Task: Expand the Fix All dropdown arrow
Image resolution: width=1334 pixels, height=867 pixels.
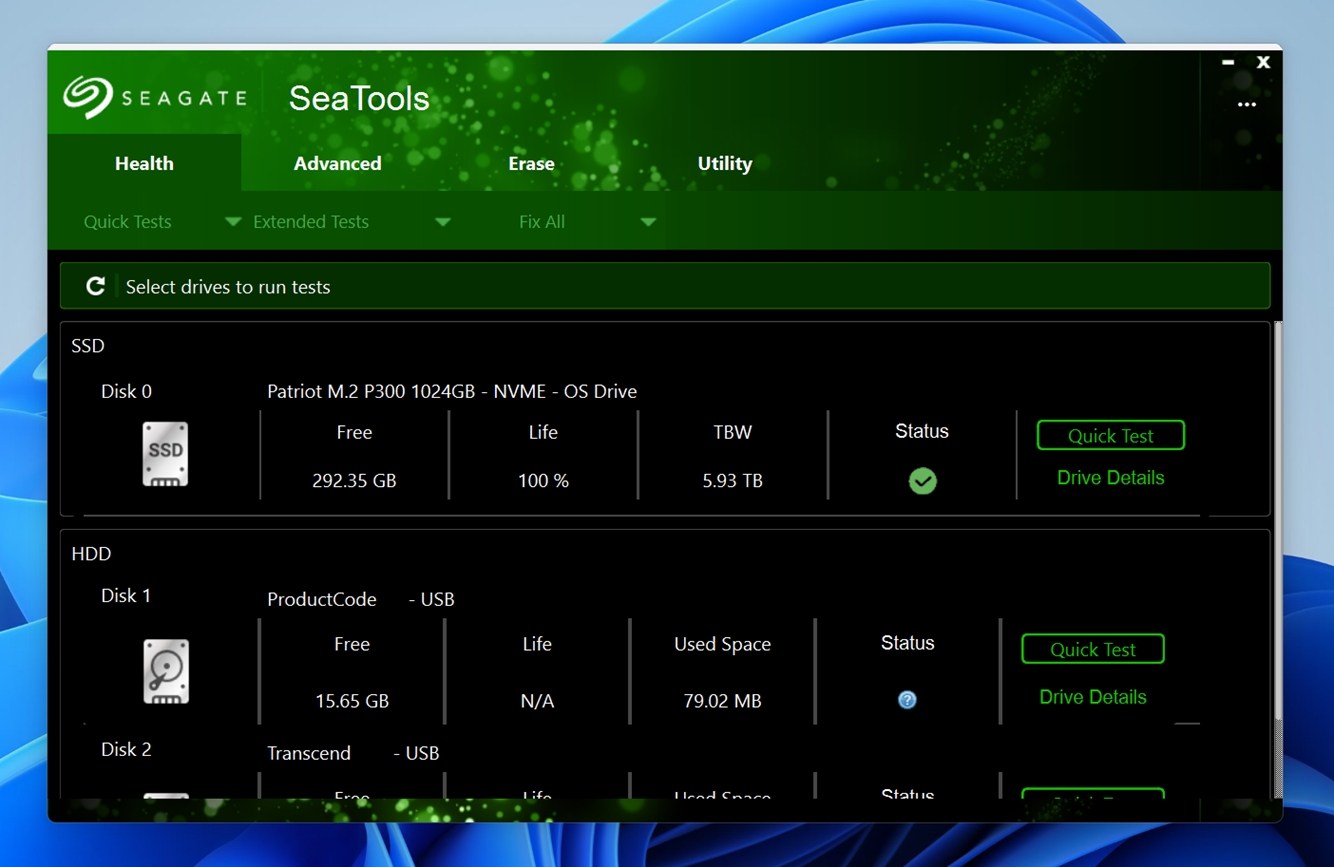Action: (x=648, y=222)
